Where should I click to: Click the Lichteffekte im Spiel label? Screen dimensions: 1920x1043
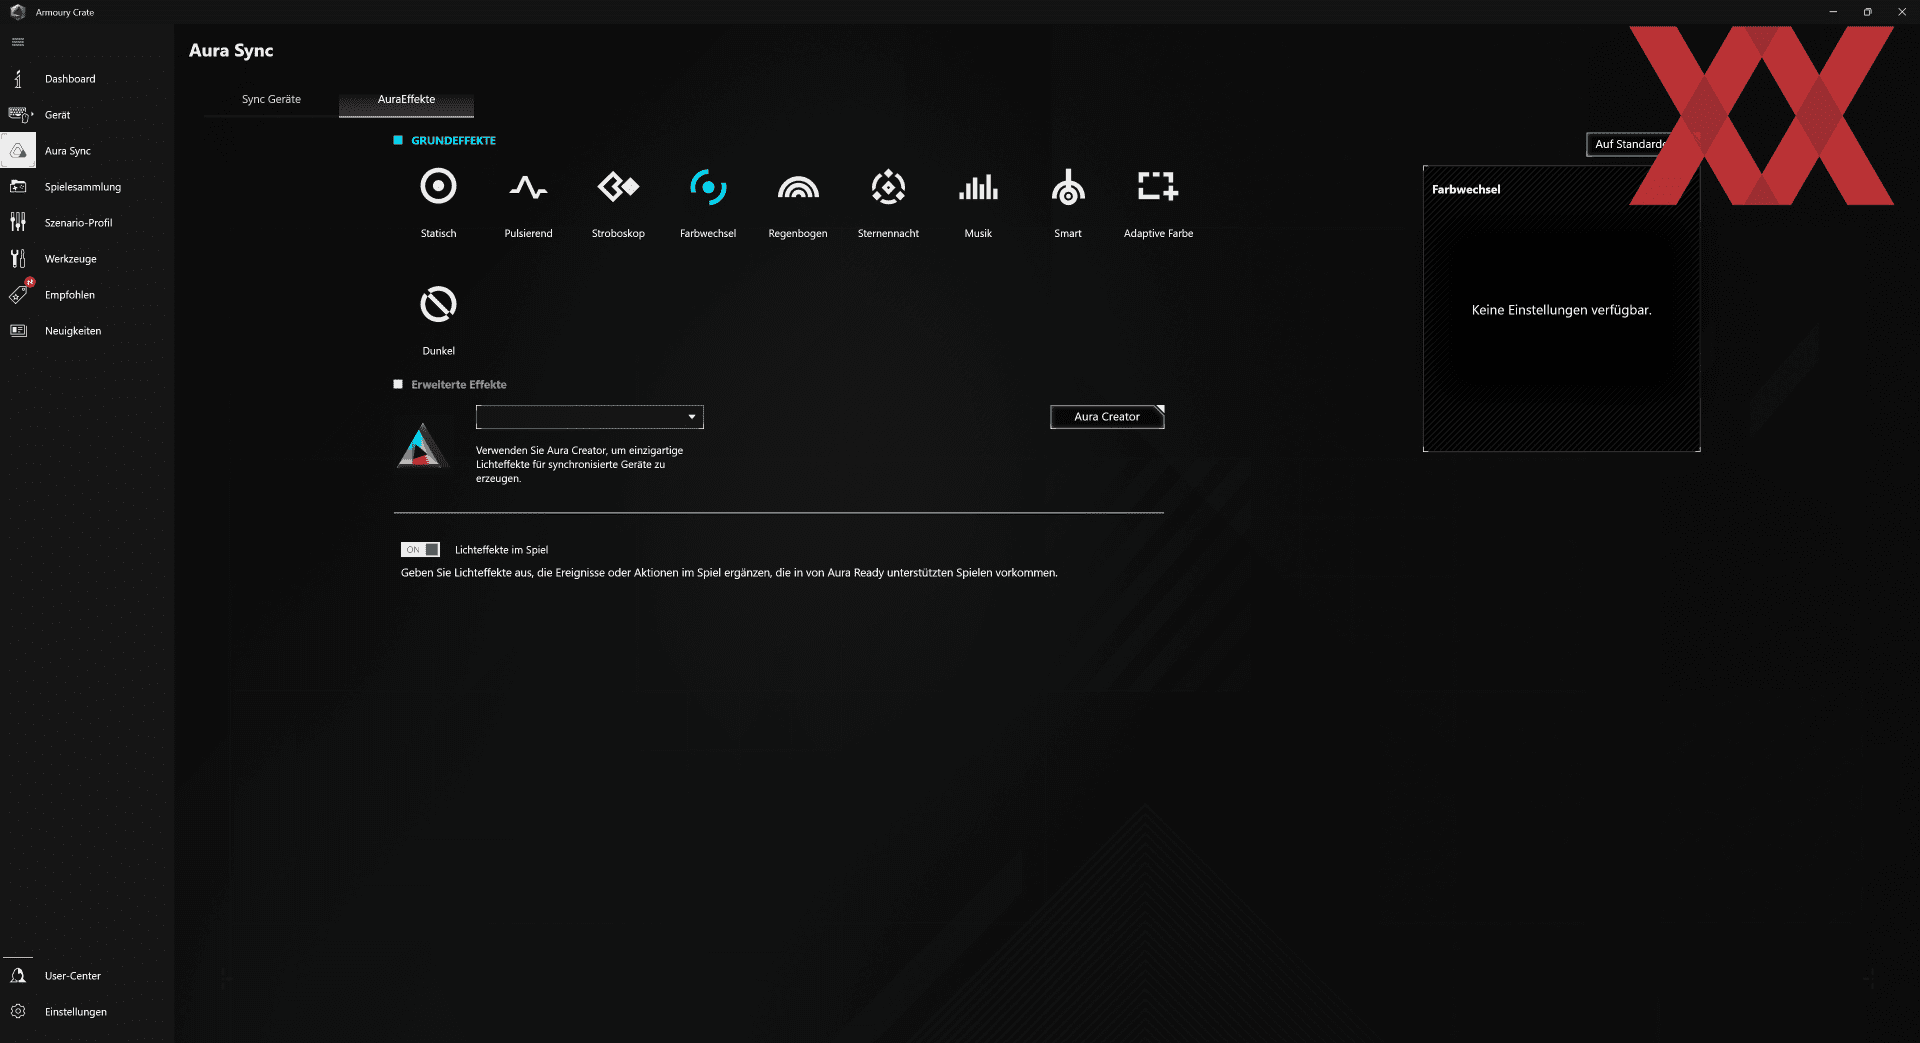(501, 550)
